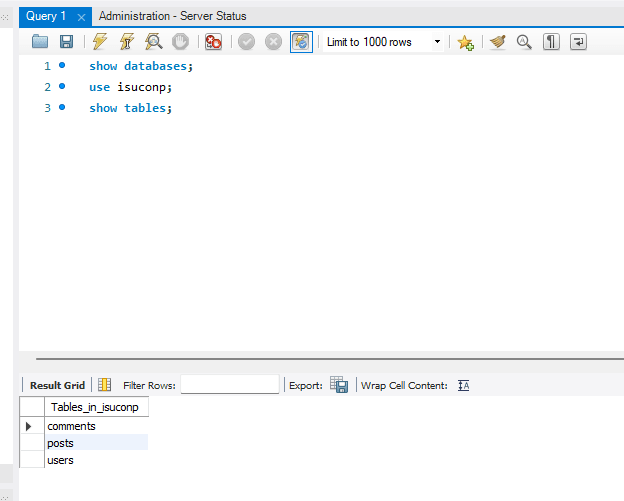Toggle result grid form view icon
The width and height of the screenshot is (624, 501).
click(104, 385)
